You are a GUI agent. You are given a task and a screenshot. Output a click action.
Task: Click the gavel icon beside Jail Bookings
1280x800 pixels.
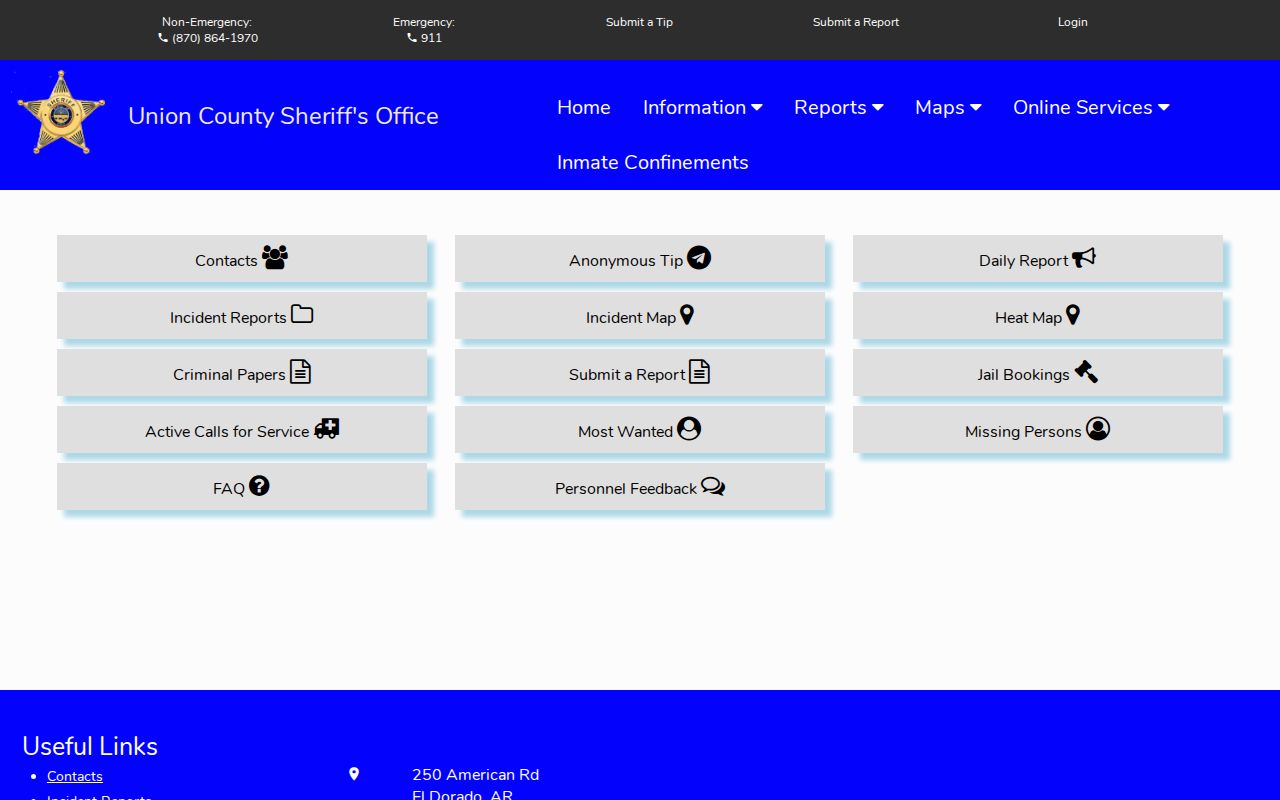click(x=1086, y=372)
